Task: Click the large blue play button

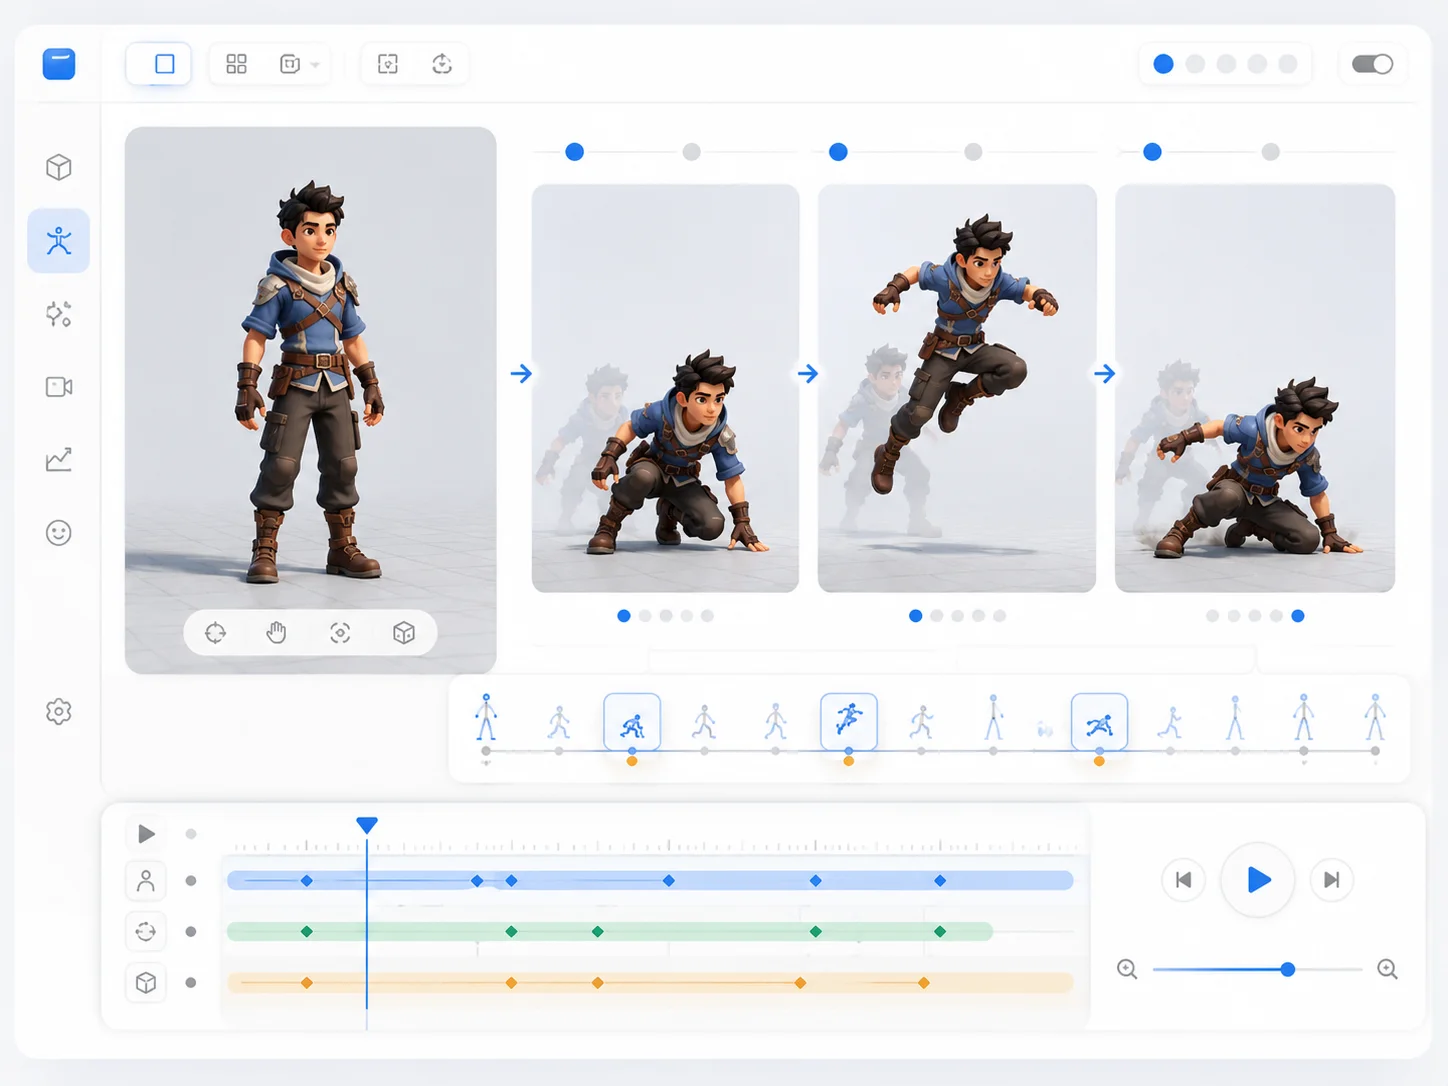Action: coord(1258,880)
